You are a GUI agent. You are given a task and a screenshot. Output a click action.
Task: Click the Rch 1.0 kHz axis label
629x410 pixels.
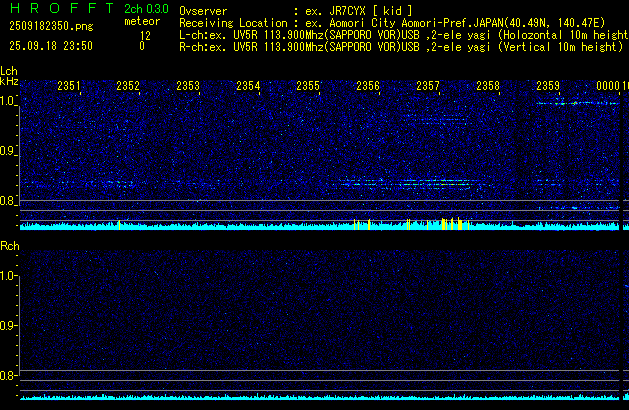coord(8,275)
